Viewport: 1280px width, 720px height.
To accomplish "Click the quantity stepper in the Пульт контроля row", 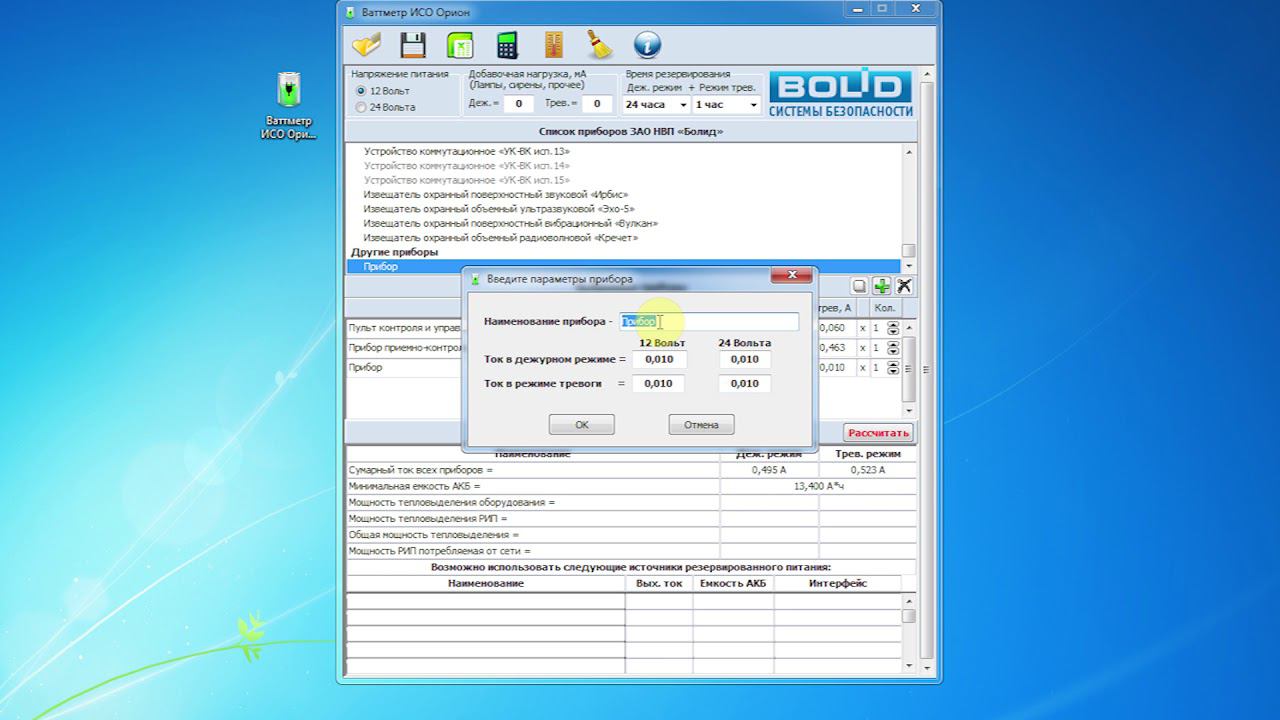I will (892, 328).
